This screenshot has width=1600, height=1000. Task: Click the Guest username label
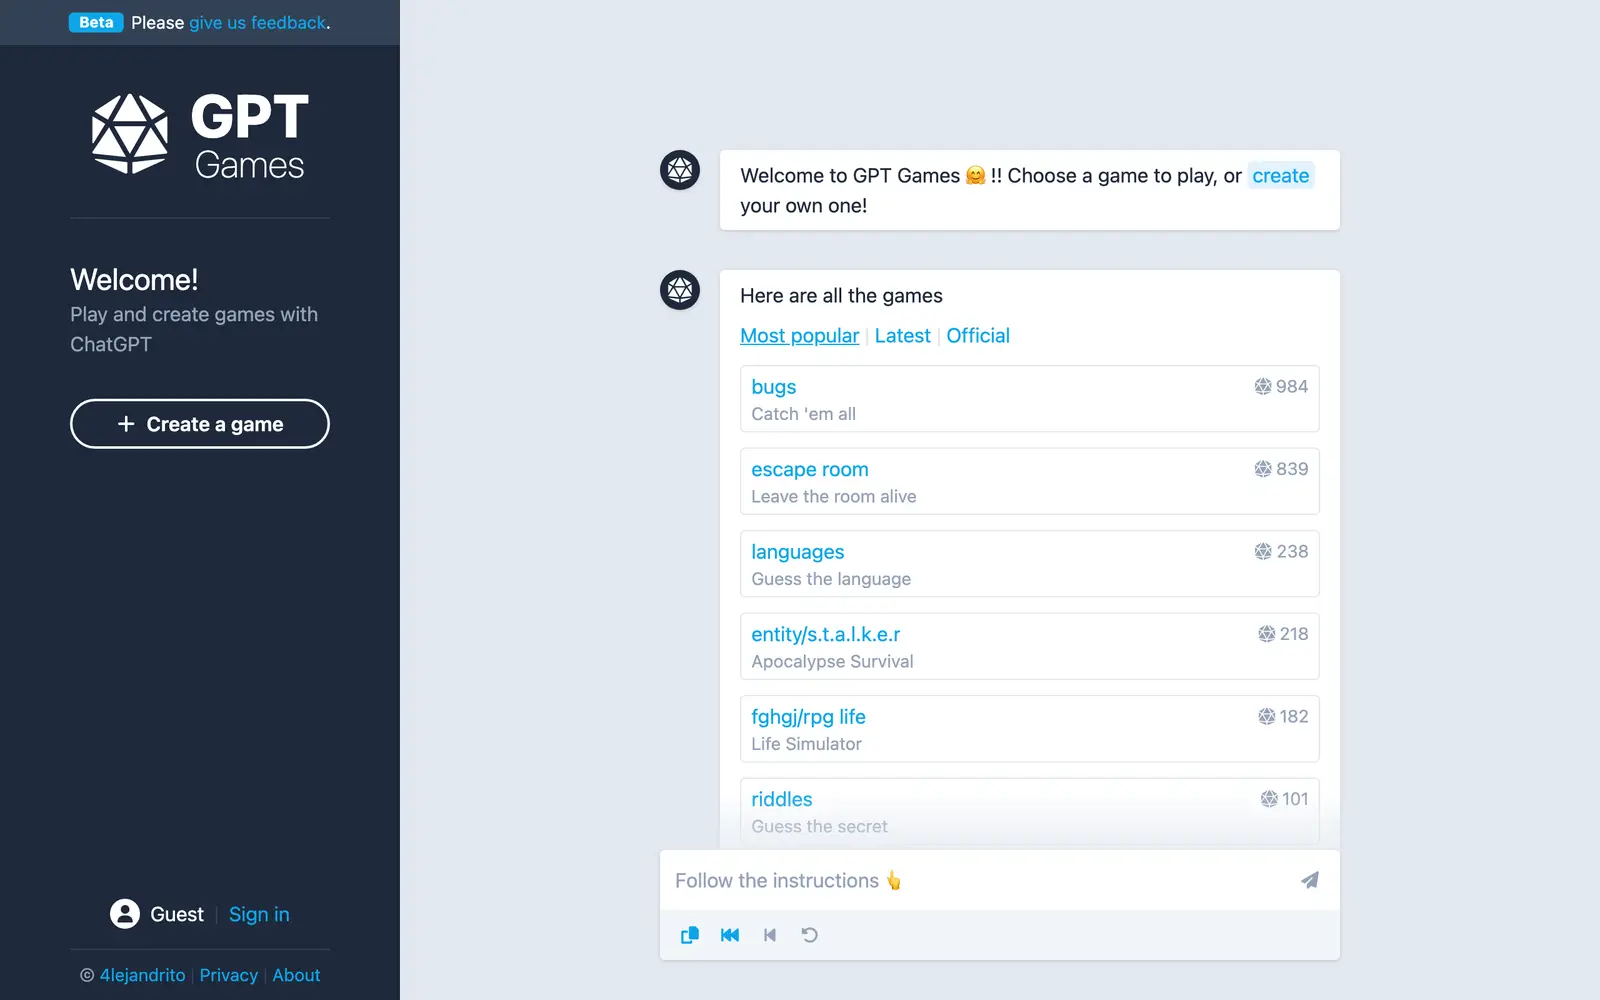click(177, 914)
